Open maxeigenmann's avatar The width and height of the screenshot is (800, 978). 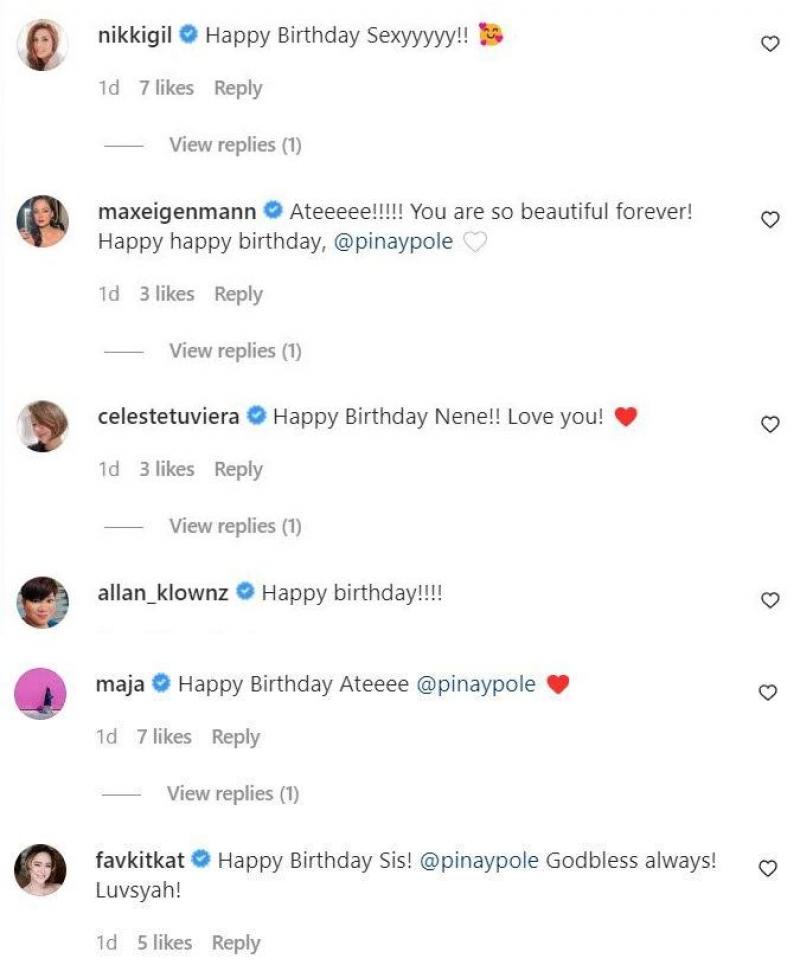(42, 221)
